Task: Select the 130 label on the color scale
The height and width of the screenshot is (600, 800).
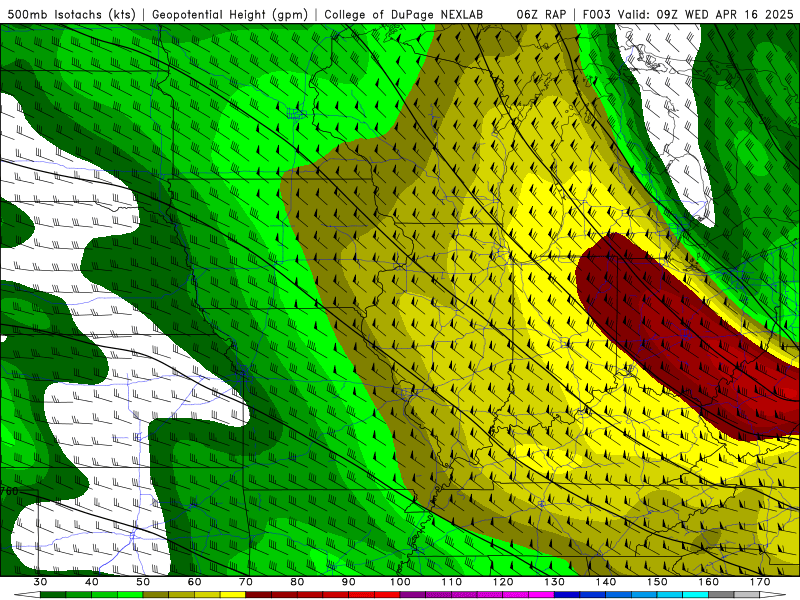Action: [554, 582]
